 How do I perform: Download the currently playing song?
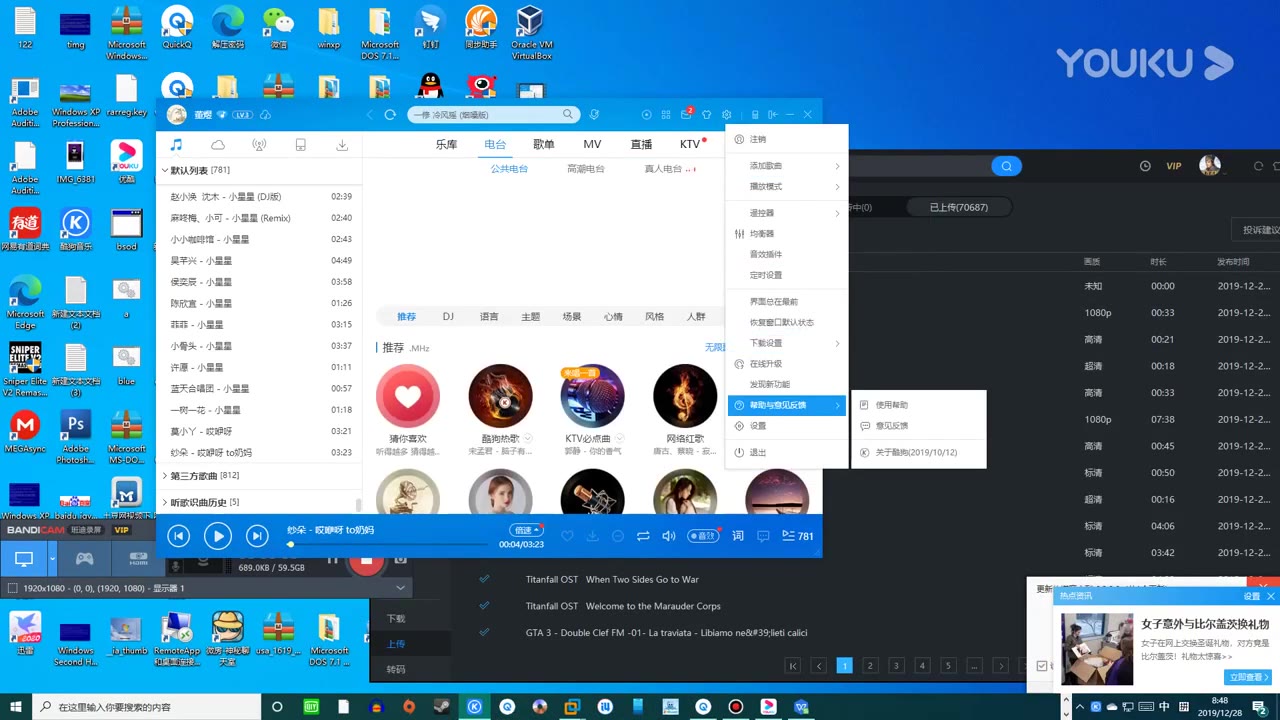592,536
